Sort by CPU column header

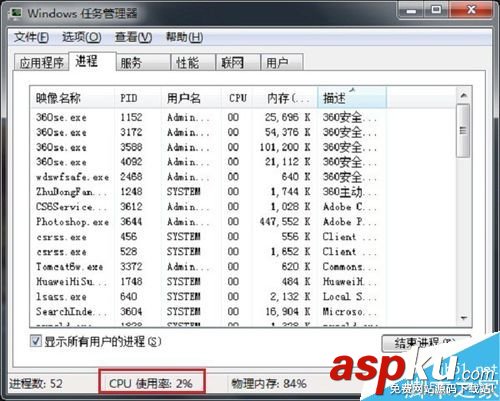pos(237,98)
